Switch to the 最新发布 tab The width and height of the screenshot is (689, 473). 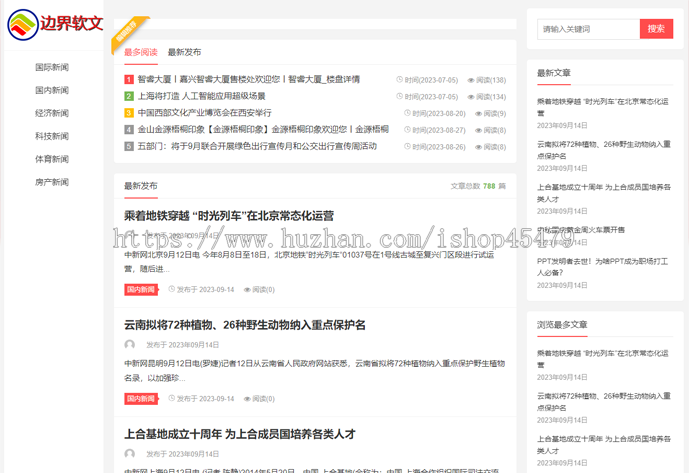tap(185, 52)
